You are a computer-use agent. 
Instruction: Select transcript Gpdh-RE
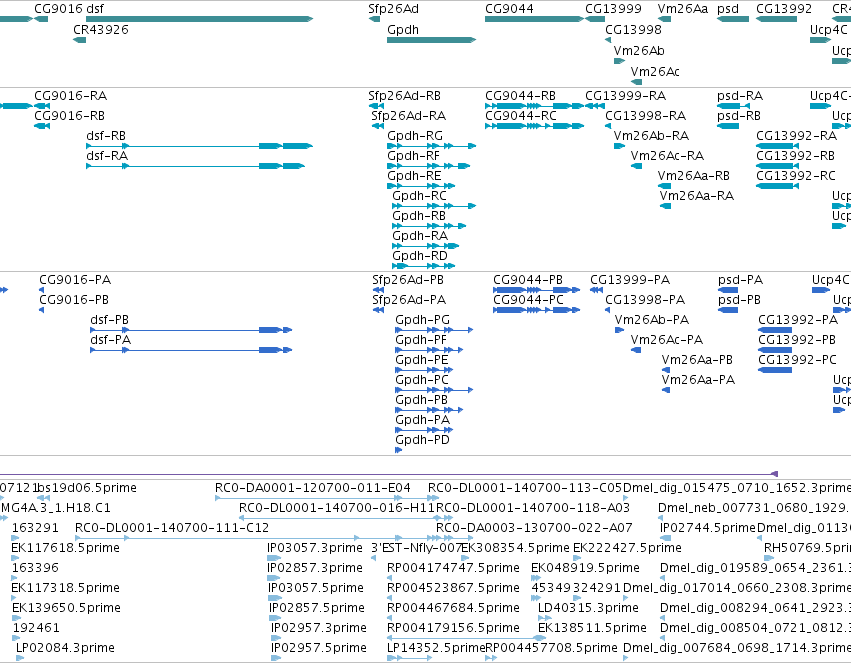pyautogui.click(x=421, y=186)
